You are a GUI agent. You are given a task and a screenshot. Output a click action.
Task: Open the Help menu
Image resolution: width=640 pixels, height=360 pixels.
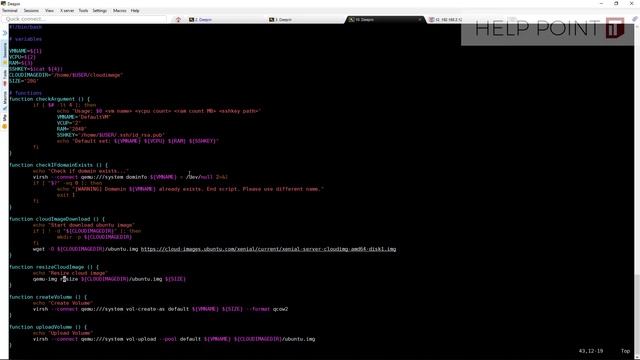(x=135, y=11)
